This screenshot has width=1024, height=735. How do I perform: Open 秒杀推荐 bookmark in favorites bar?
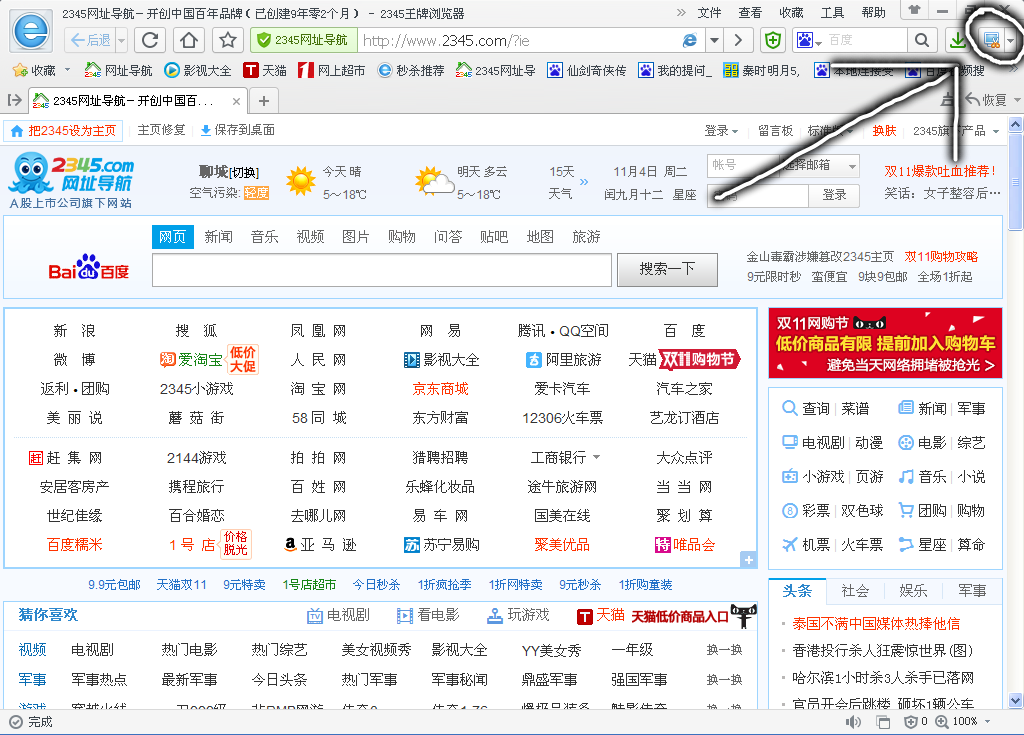pos(411,70)
